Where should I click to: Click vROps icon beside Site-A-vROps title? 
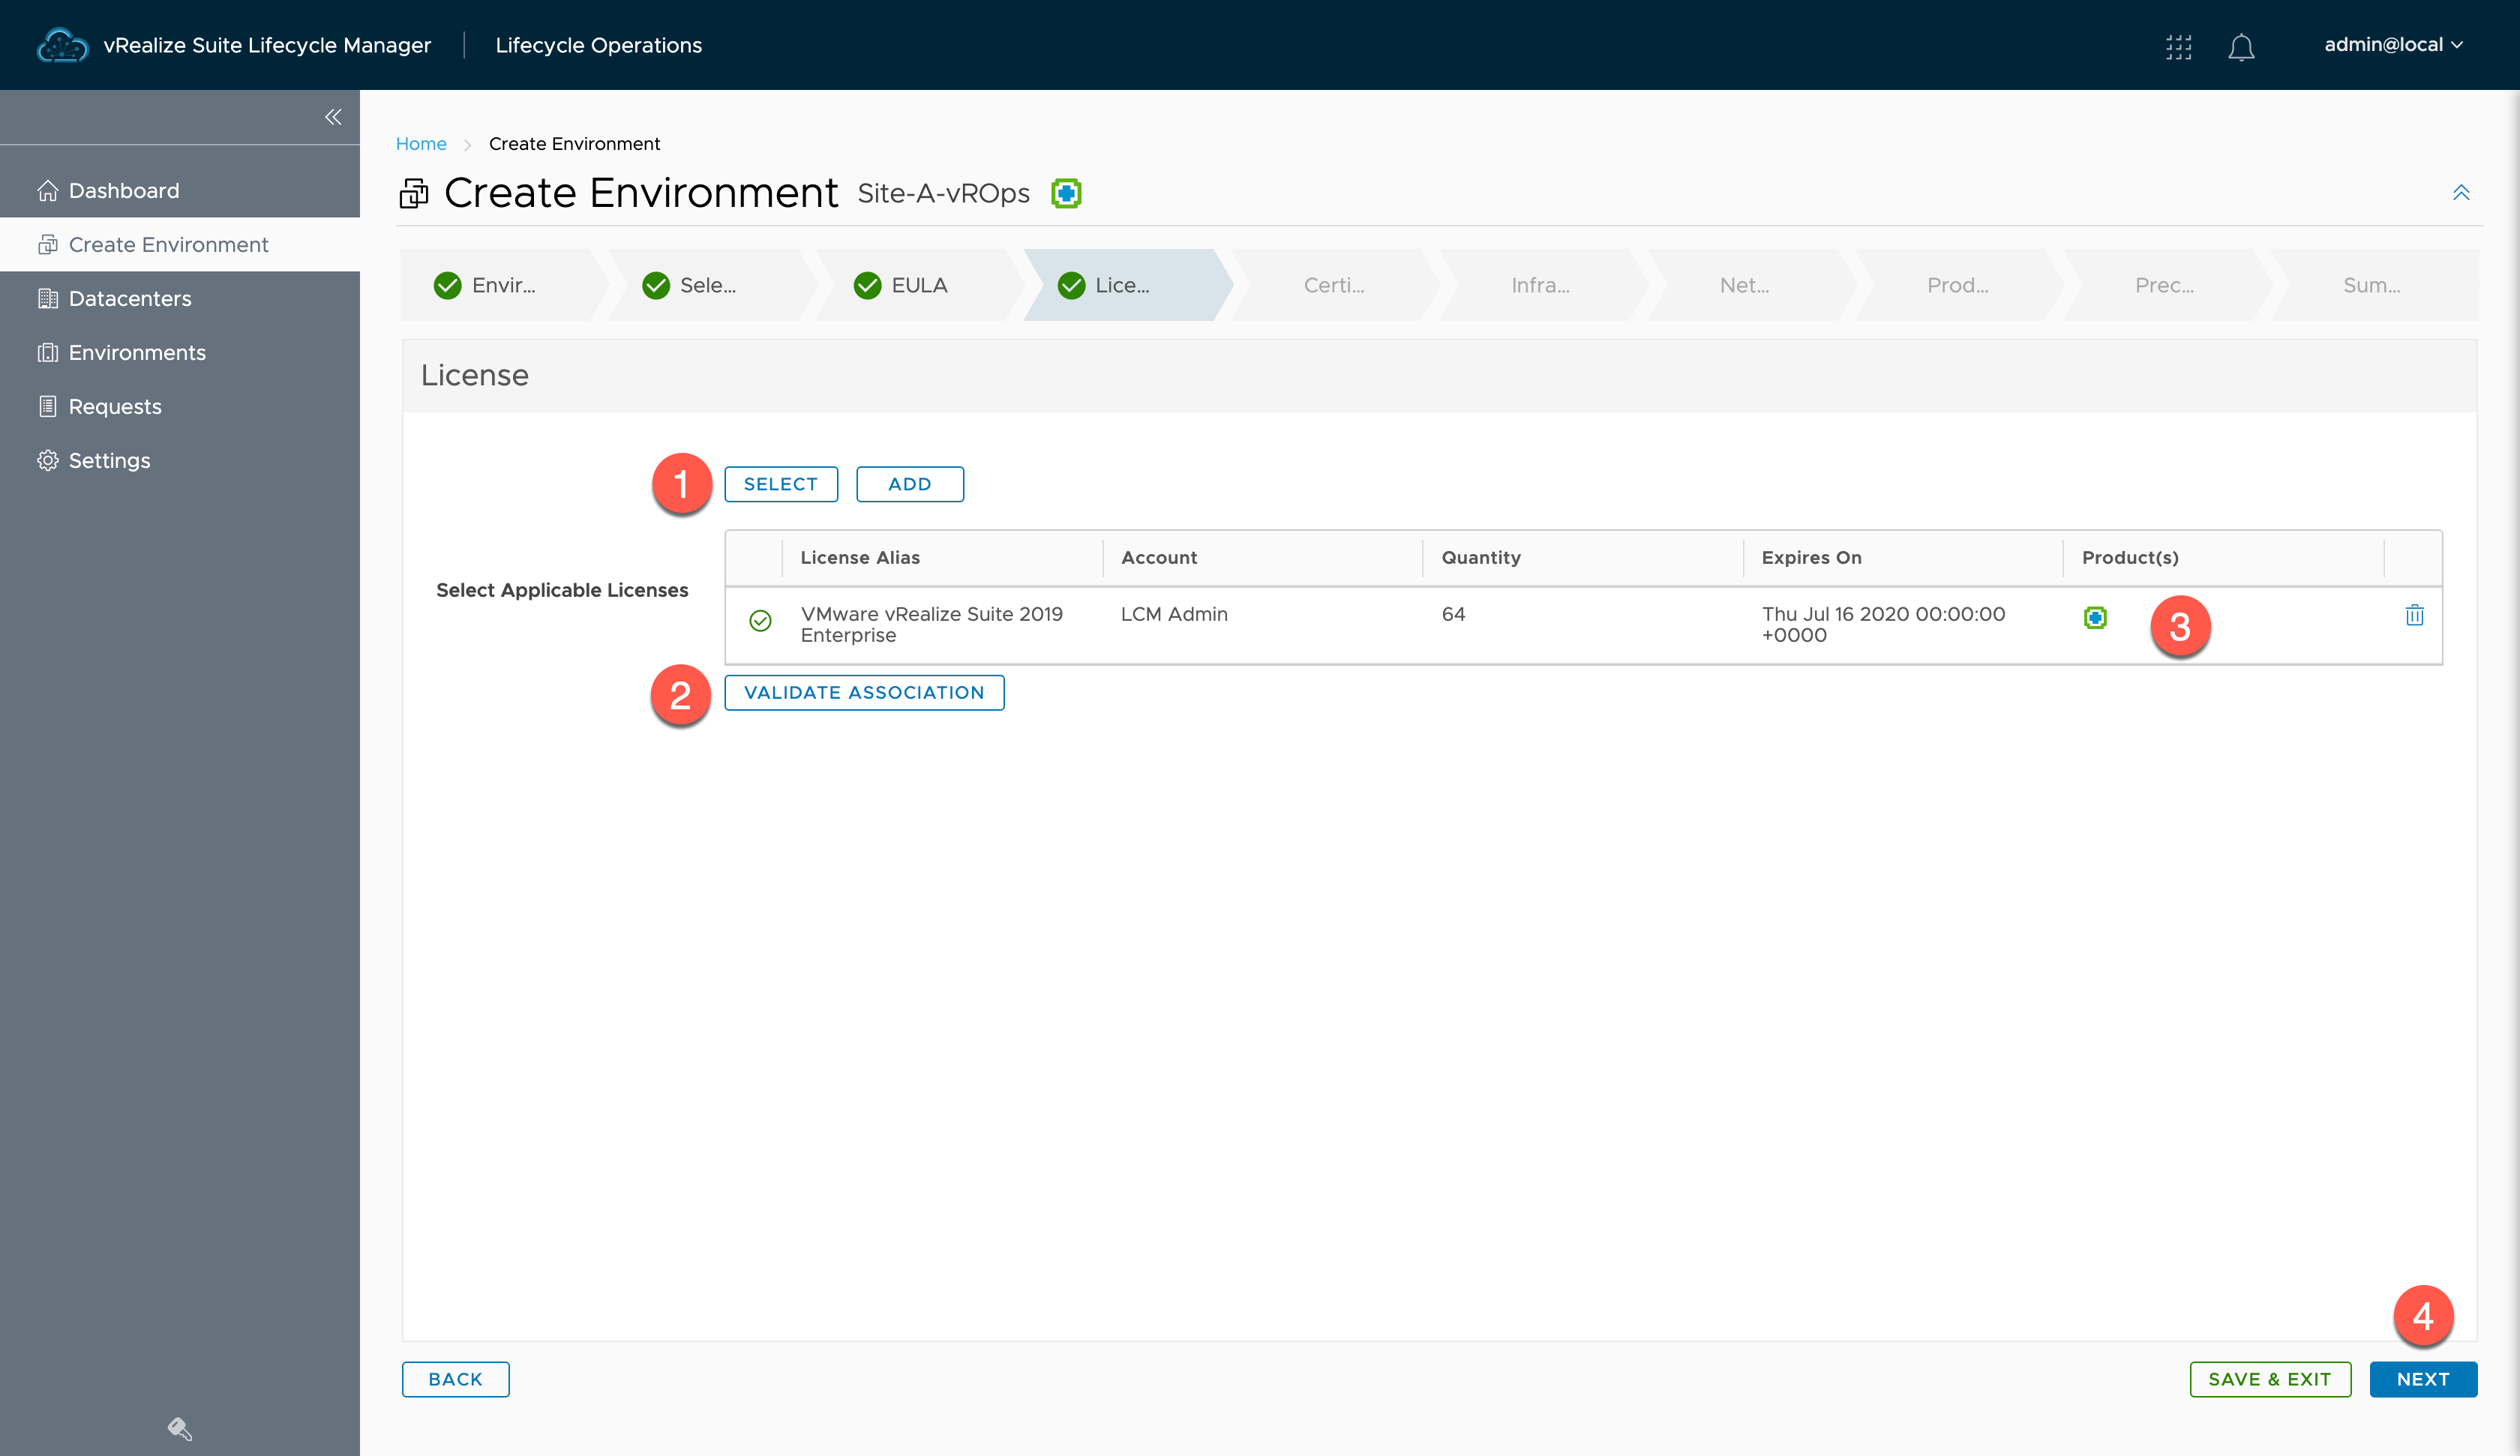[1066, 193]
